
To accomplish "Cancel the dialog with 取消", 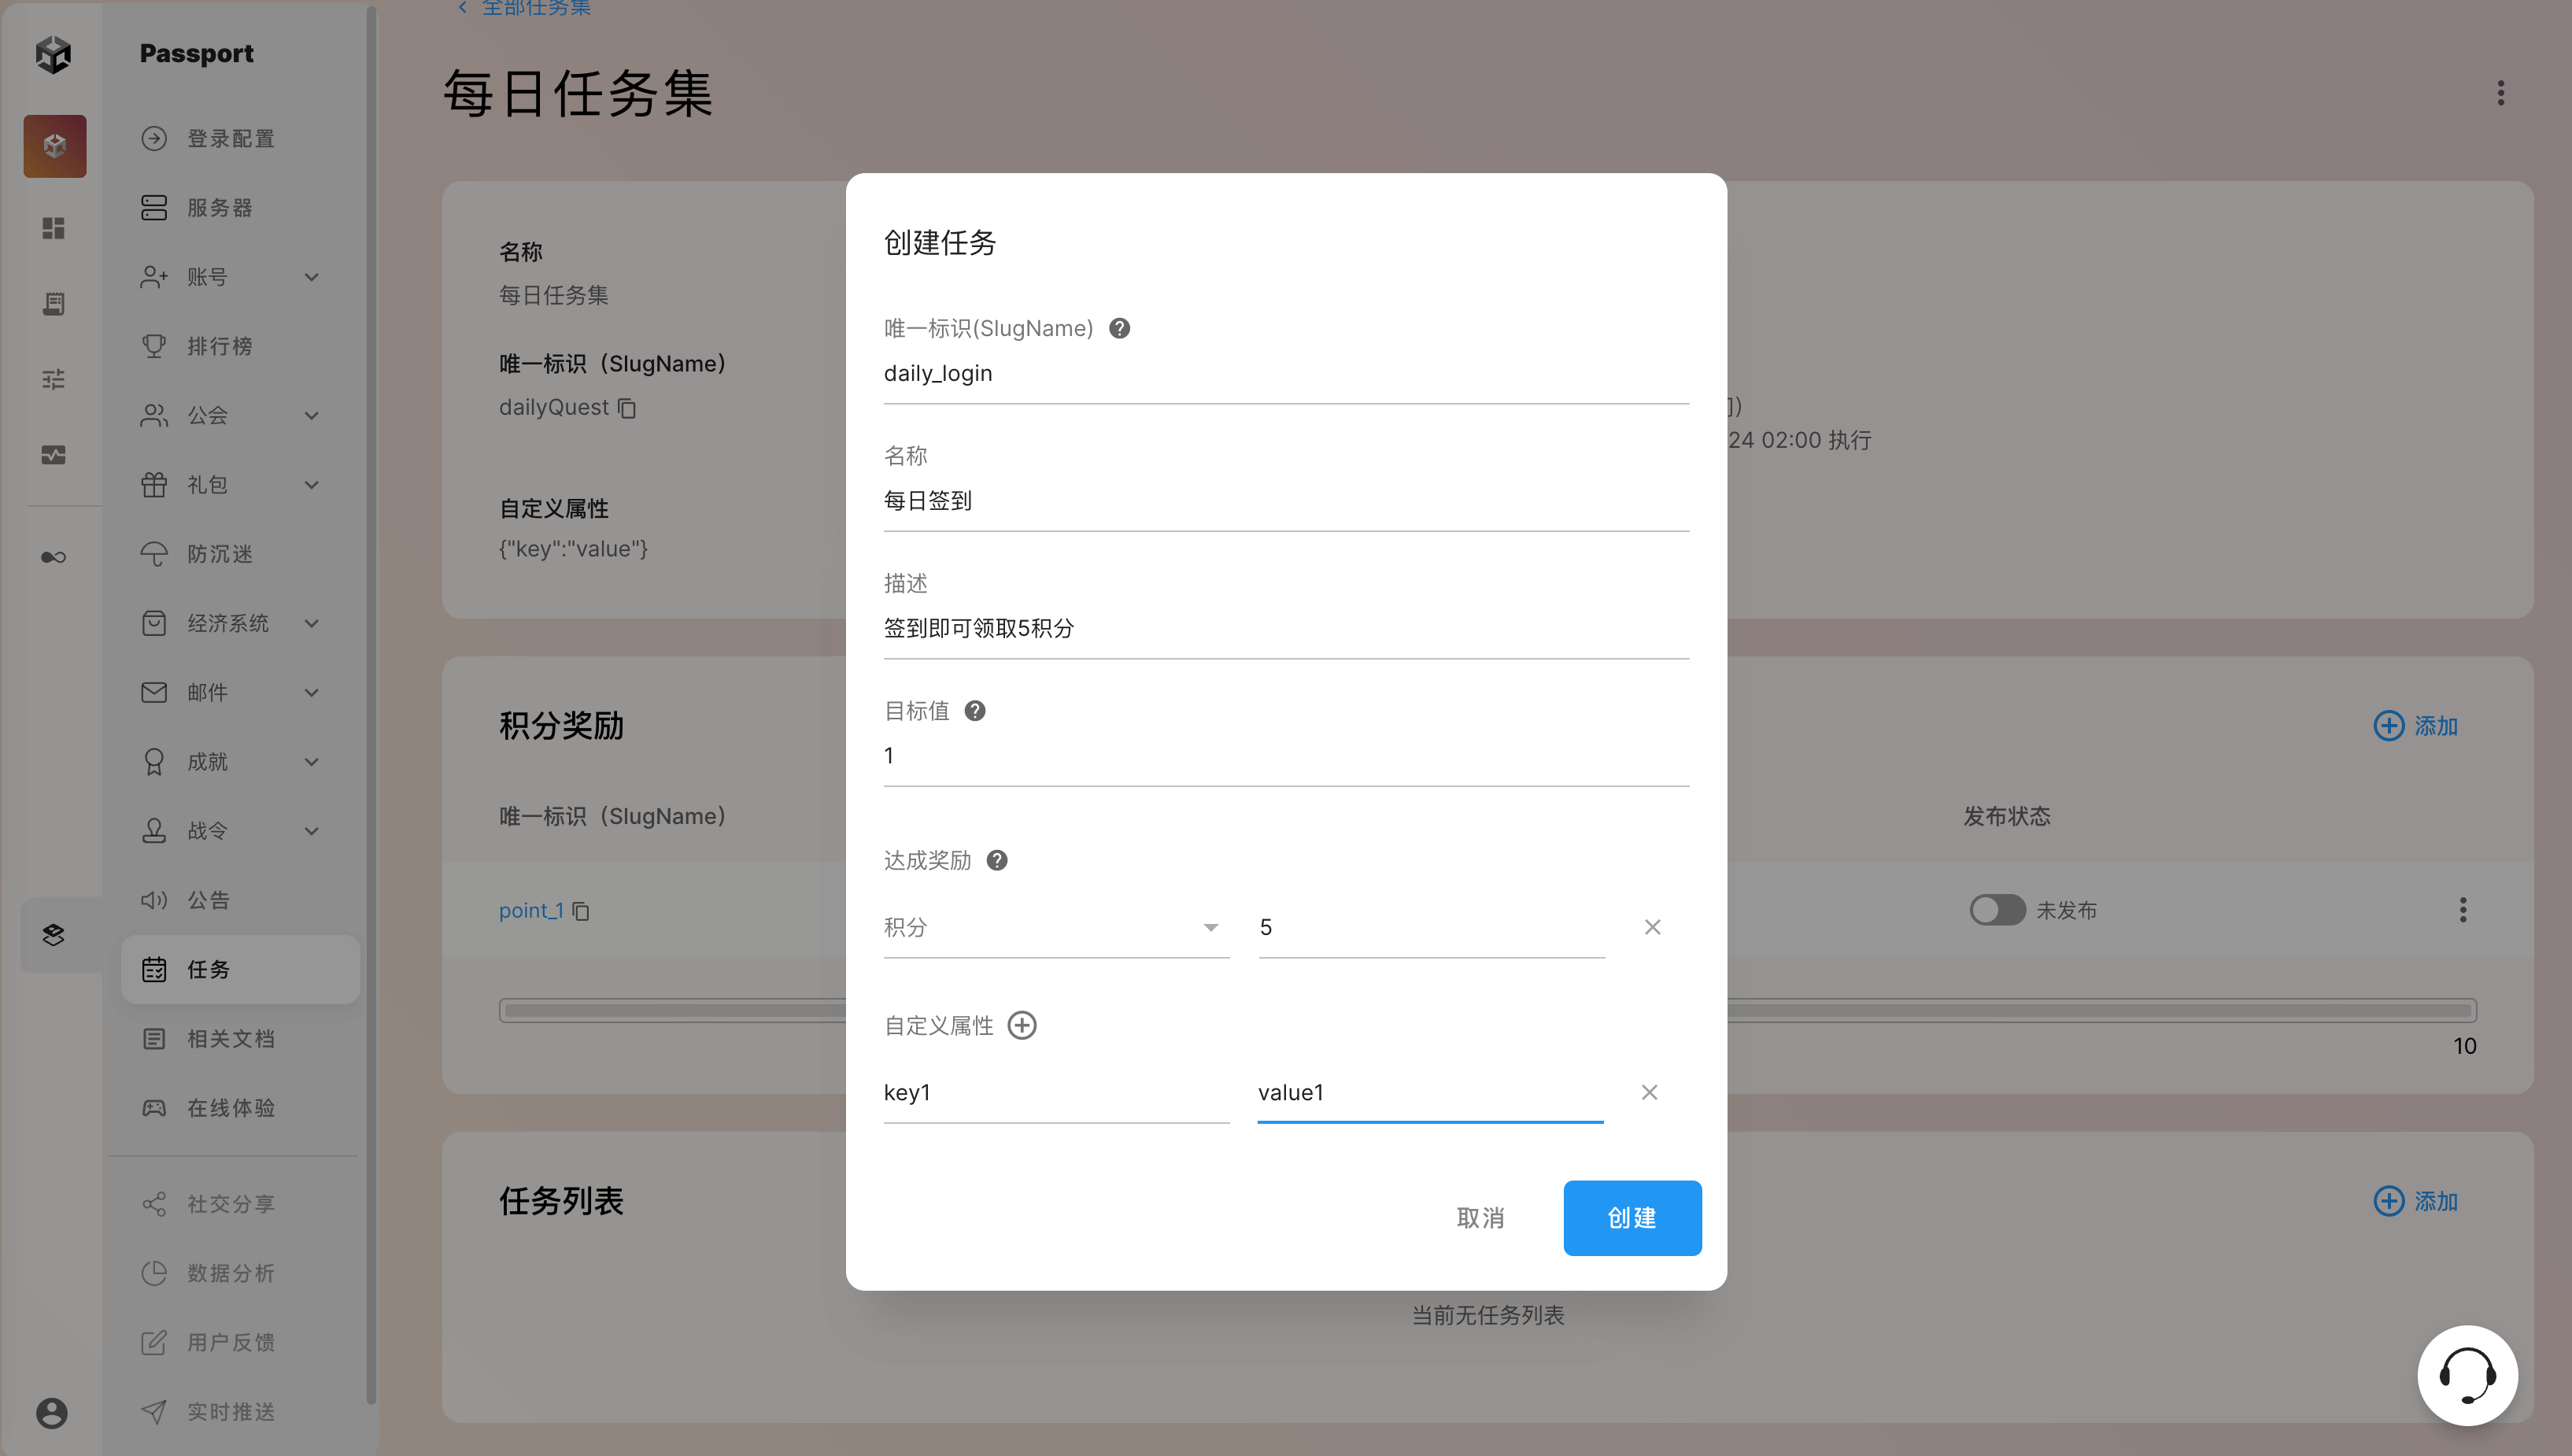I will coord(1480,1217).
